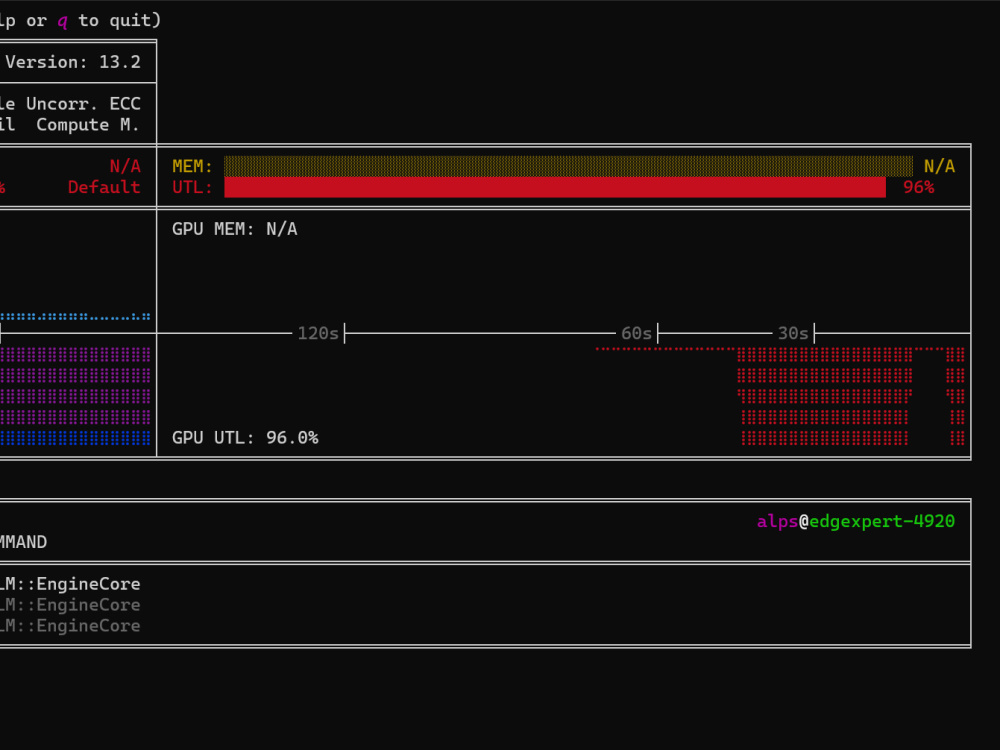Screen dimensions: 1000x750
Task: Click the 'Version: 13.2' text
Action: (73, 62)
